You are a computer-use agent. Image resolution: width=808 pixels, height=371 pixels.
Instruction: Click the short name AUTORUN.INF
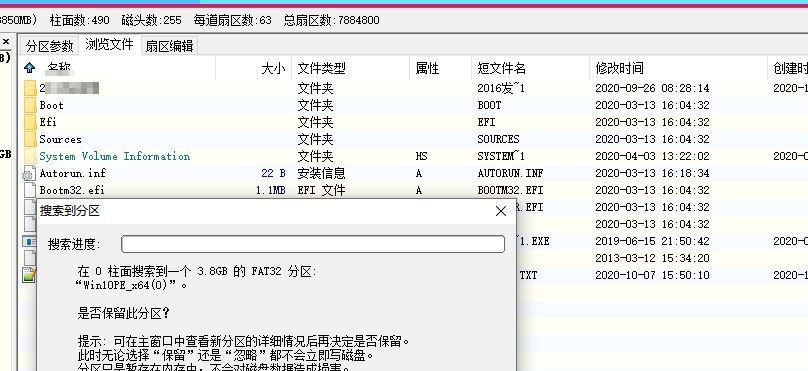pos(510,173)
